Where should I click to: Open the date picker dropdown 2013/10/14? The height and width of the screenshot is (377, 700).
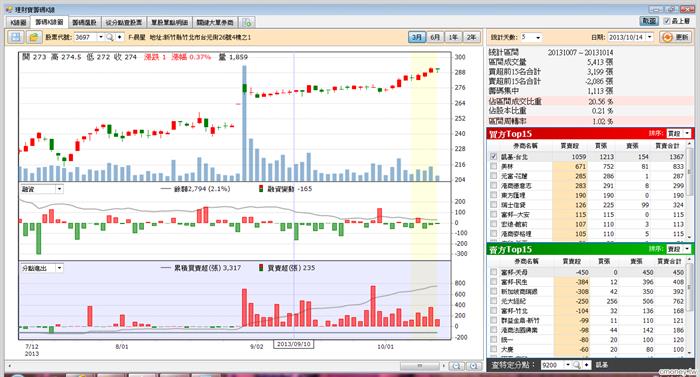650,38
